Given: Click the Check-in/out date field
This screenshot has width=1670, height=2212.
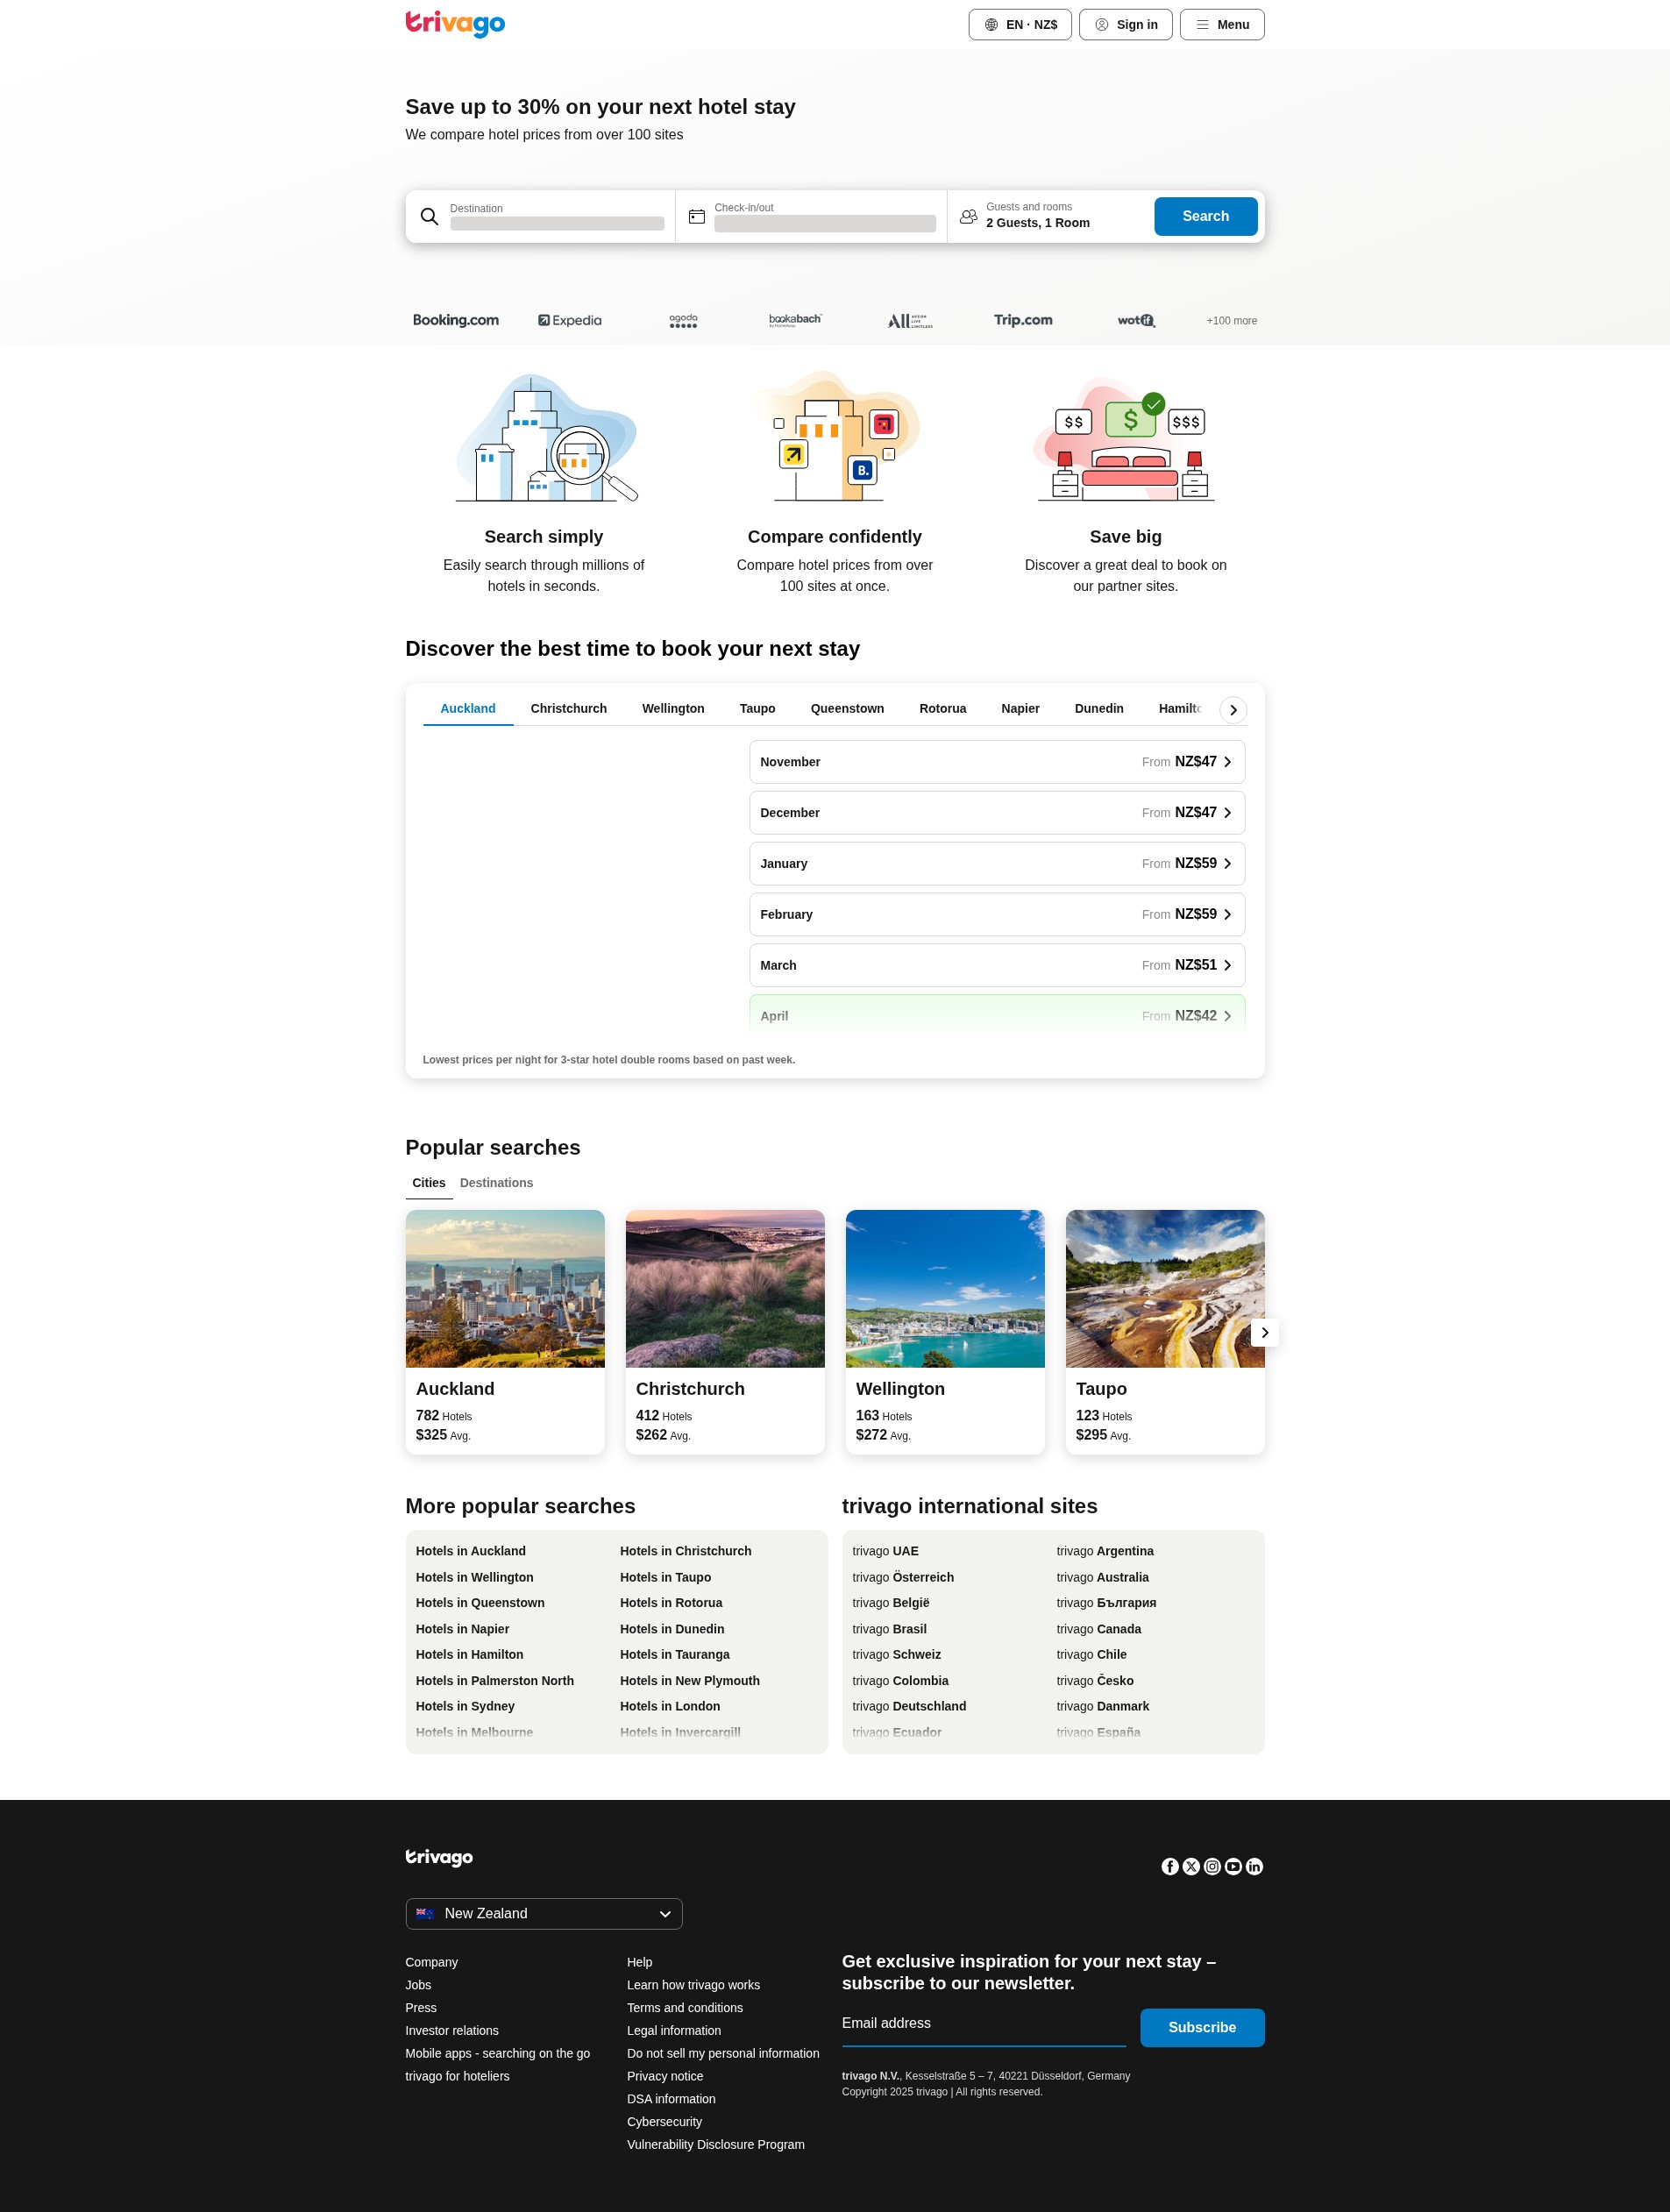Looking at the screenshot, I should click(x=811, y=216).
